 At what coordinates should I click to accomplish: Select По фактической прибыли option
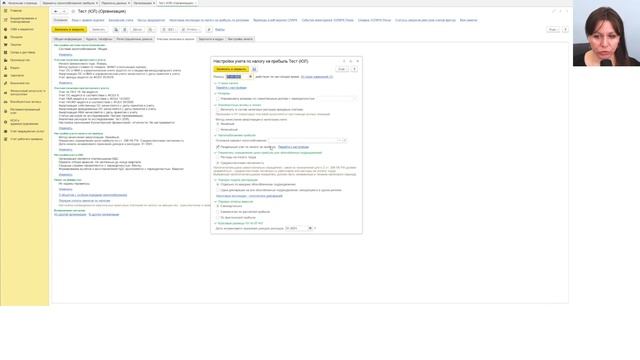point(218,218)
